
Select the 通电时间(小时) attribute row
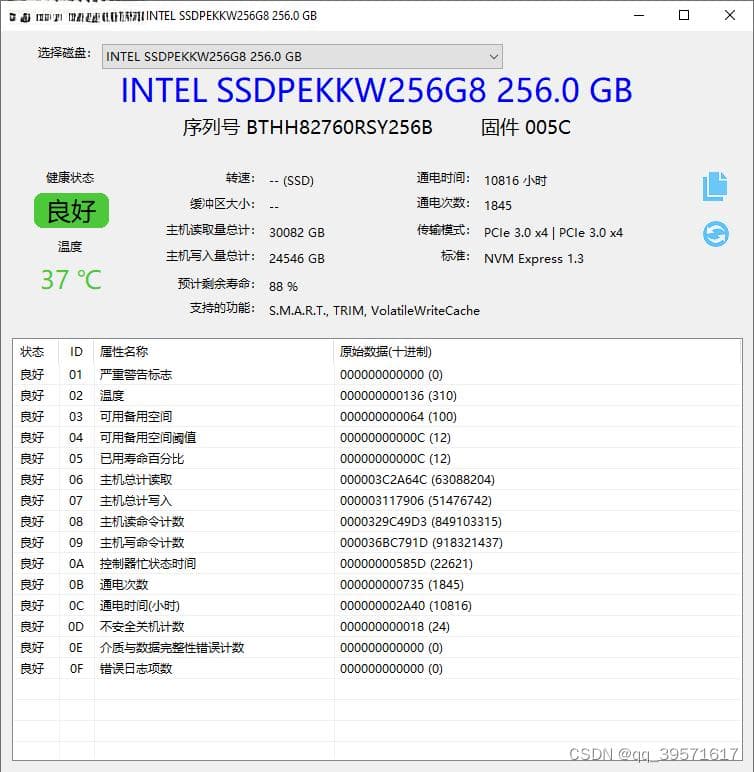point(377,606)
